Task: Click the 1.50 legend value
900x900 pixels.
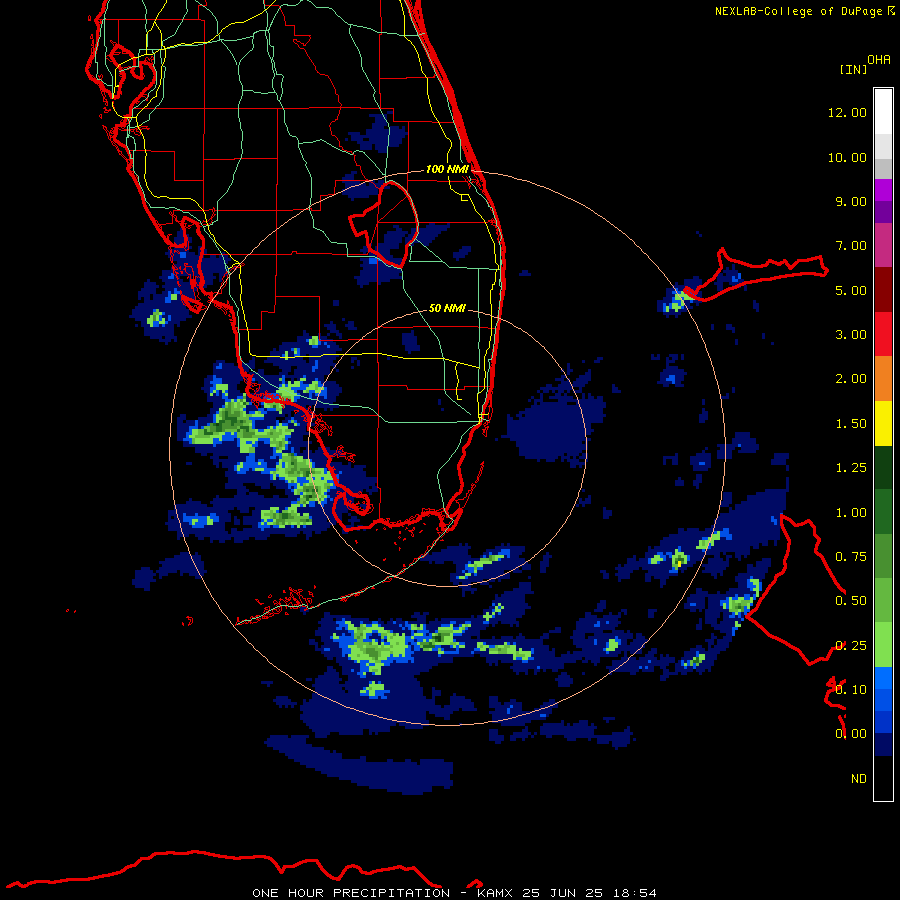Action: (x=851, y=424)
